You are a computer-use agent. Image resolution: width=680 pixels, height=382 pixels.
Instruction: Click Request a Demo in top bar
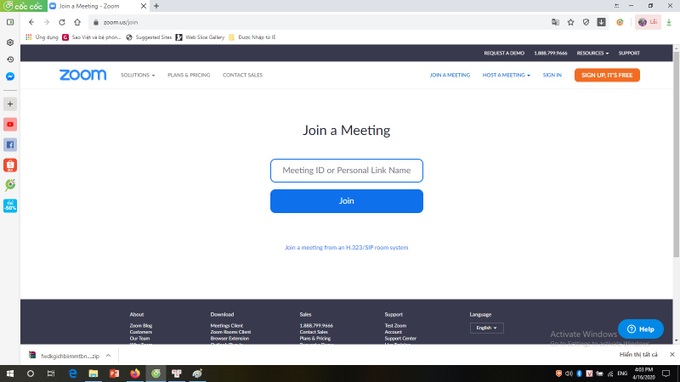504,53
